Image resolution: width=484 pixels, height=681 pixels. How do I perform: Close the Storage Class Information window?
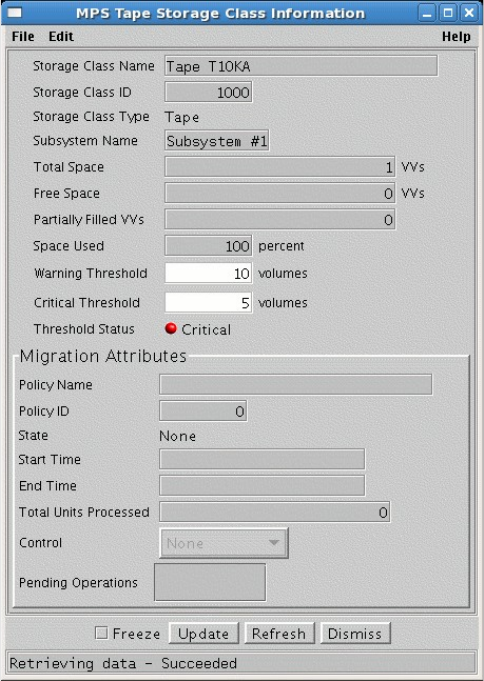coord(469,13)
